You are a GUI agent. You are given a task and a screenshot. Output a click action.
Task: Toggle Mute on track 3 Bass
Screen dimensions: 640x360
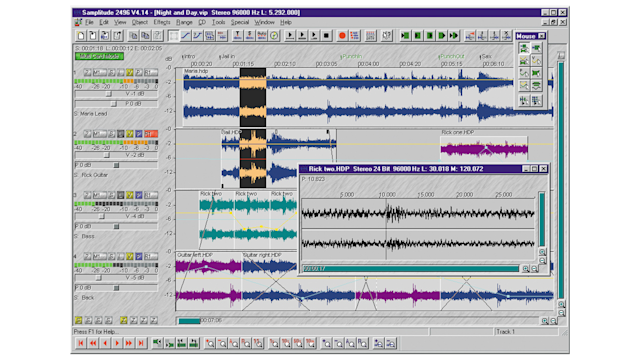pos(99,195)
